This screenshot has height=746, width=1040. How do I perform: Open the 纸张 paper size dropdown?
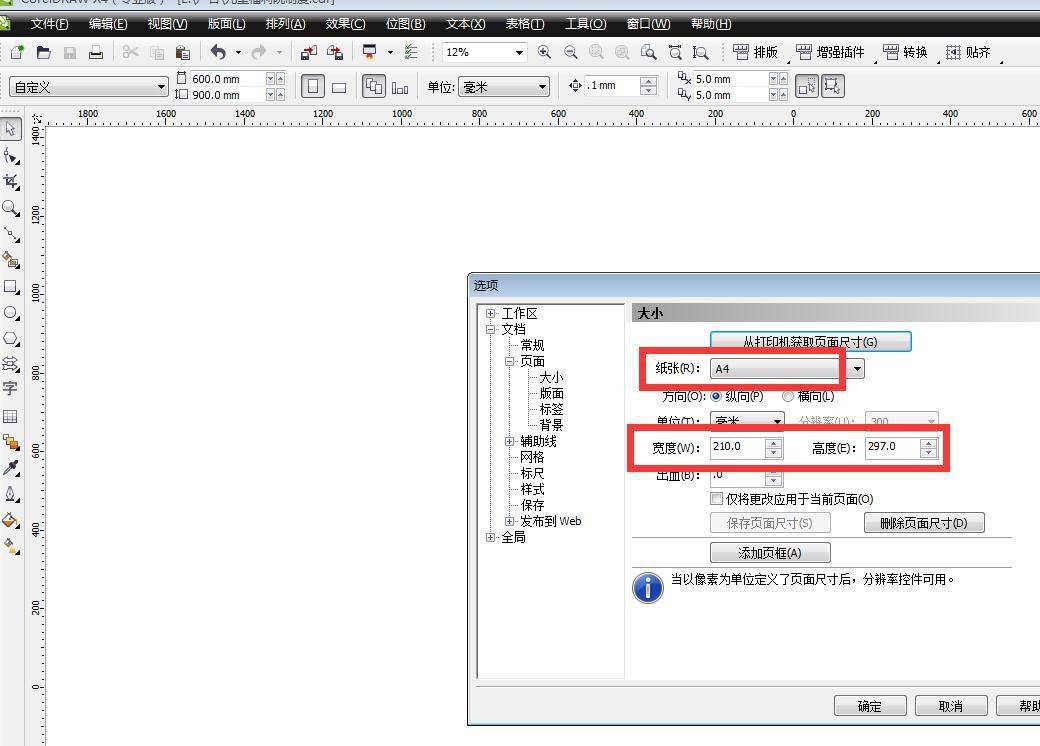coord(857,369)
